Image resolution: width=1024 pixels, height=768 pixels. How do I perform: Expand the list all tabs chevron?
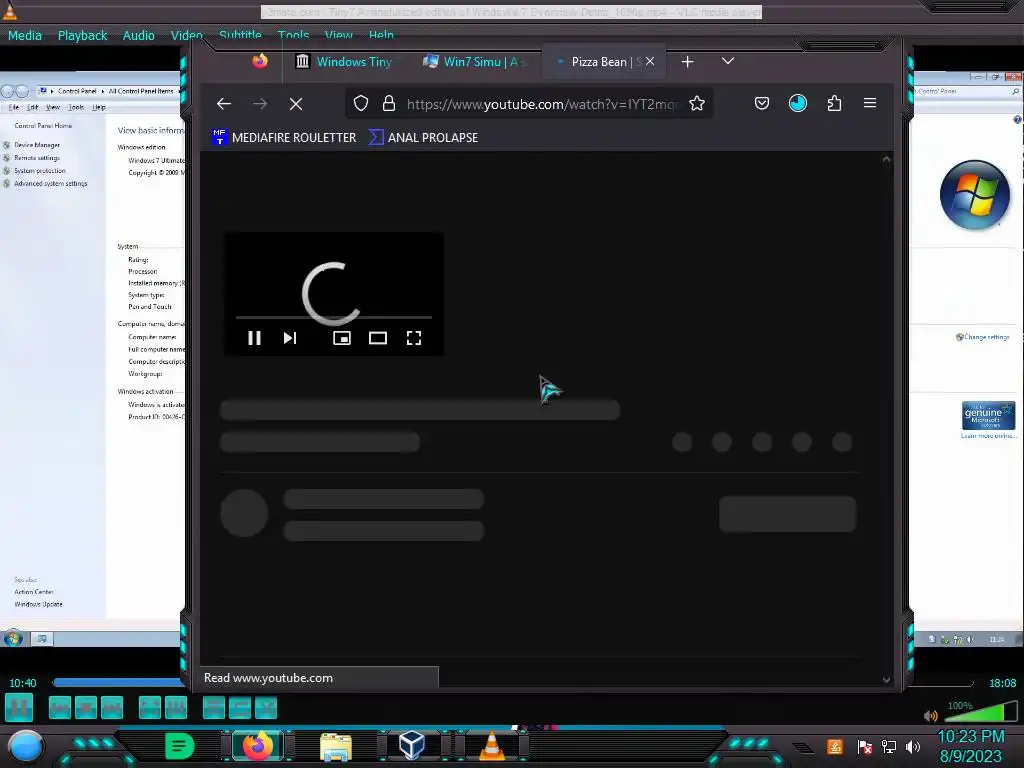[728, 61]
